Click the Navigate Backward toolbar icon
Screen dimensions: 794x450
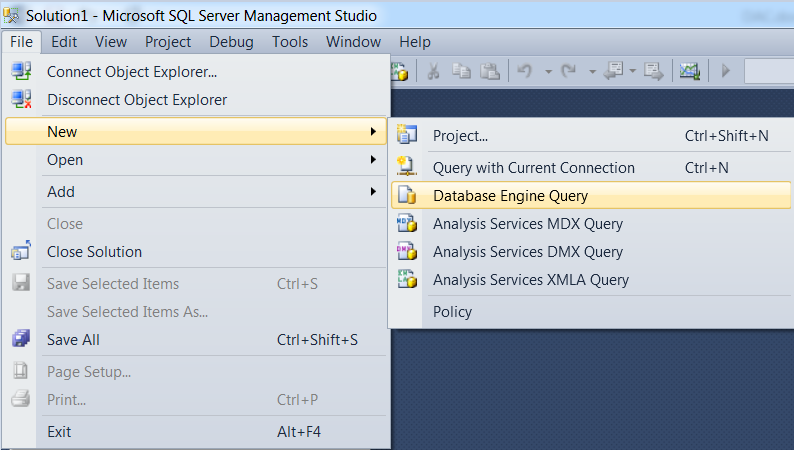point(614,71)
